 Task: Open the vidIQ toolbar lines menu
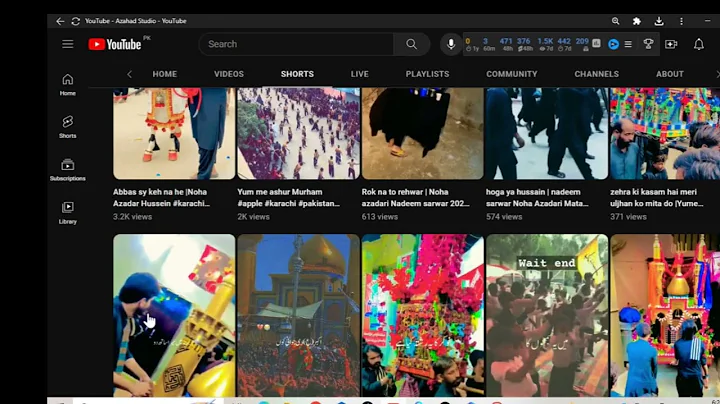point(628,44)
